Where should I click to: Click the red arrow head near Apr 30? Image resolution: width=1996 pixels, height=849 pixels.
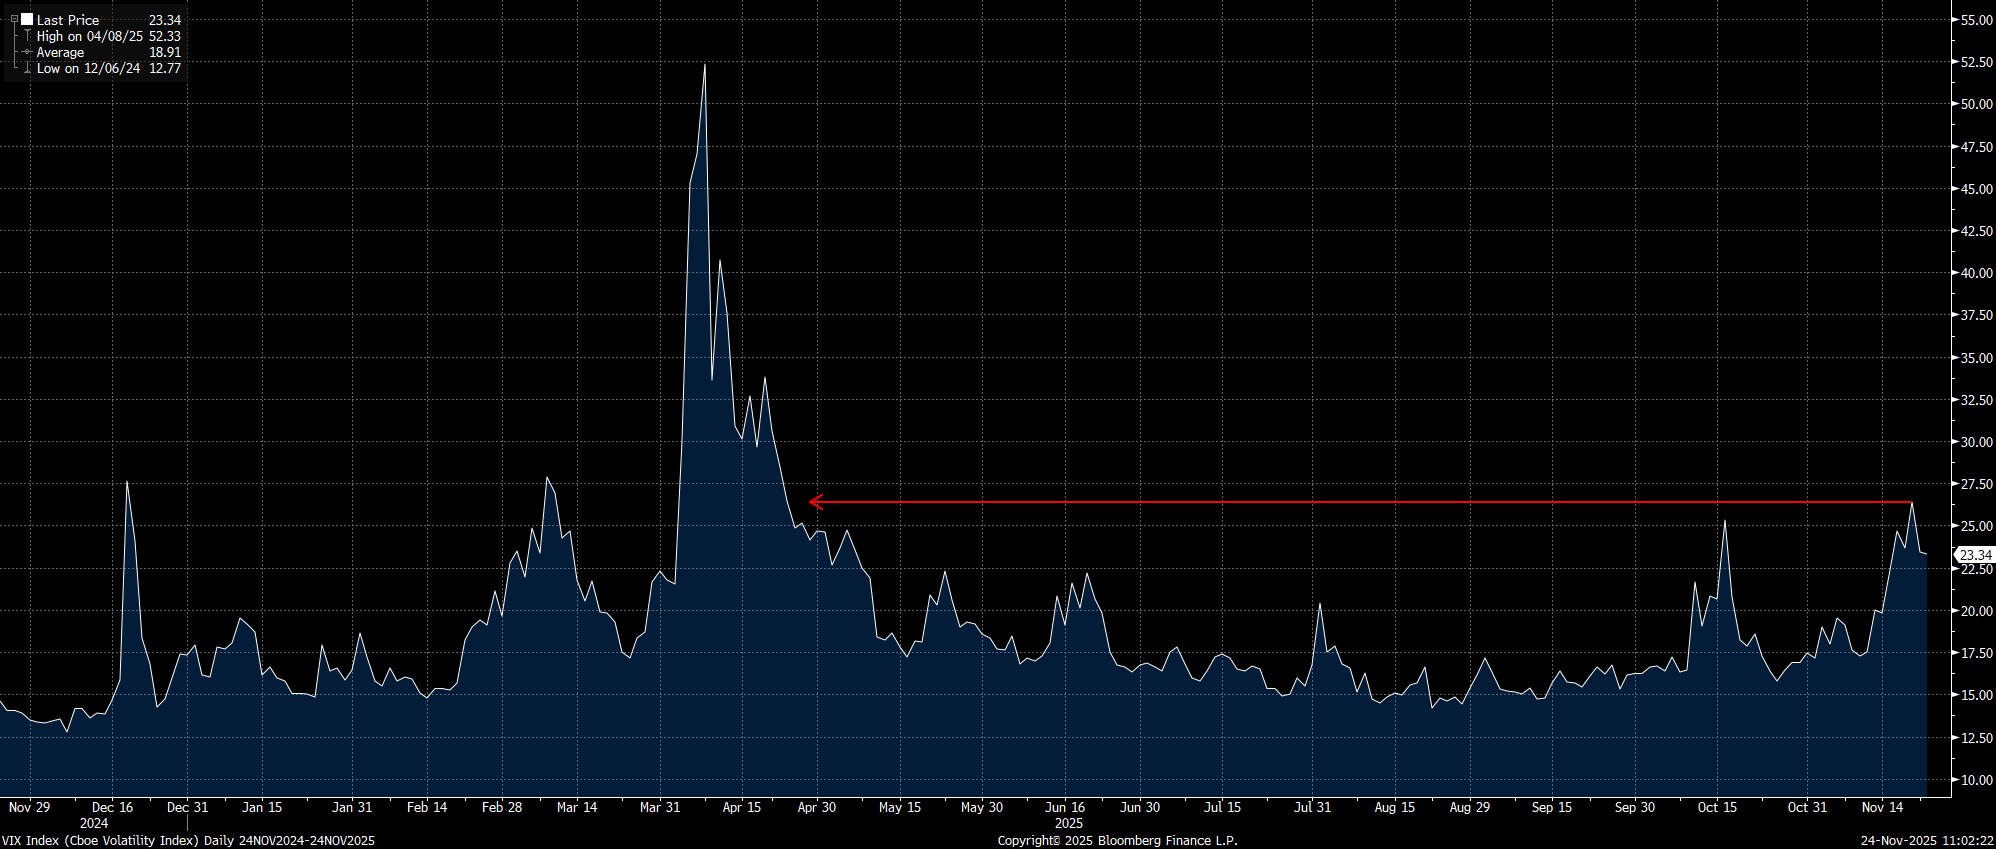[813, 502]
